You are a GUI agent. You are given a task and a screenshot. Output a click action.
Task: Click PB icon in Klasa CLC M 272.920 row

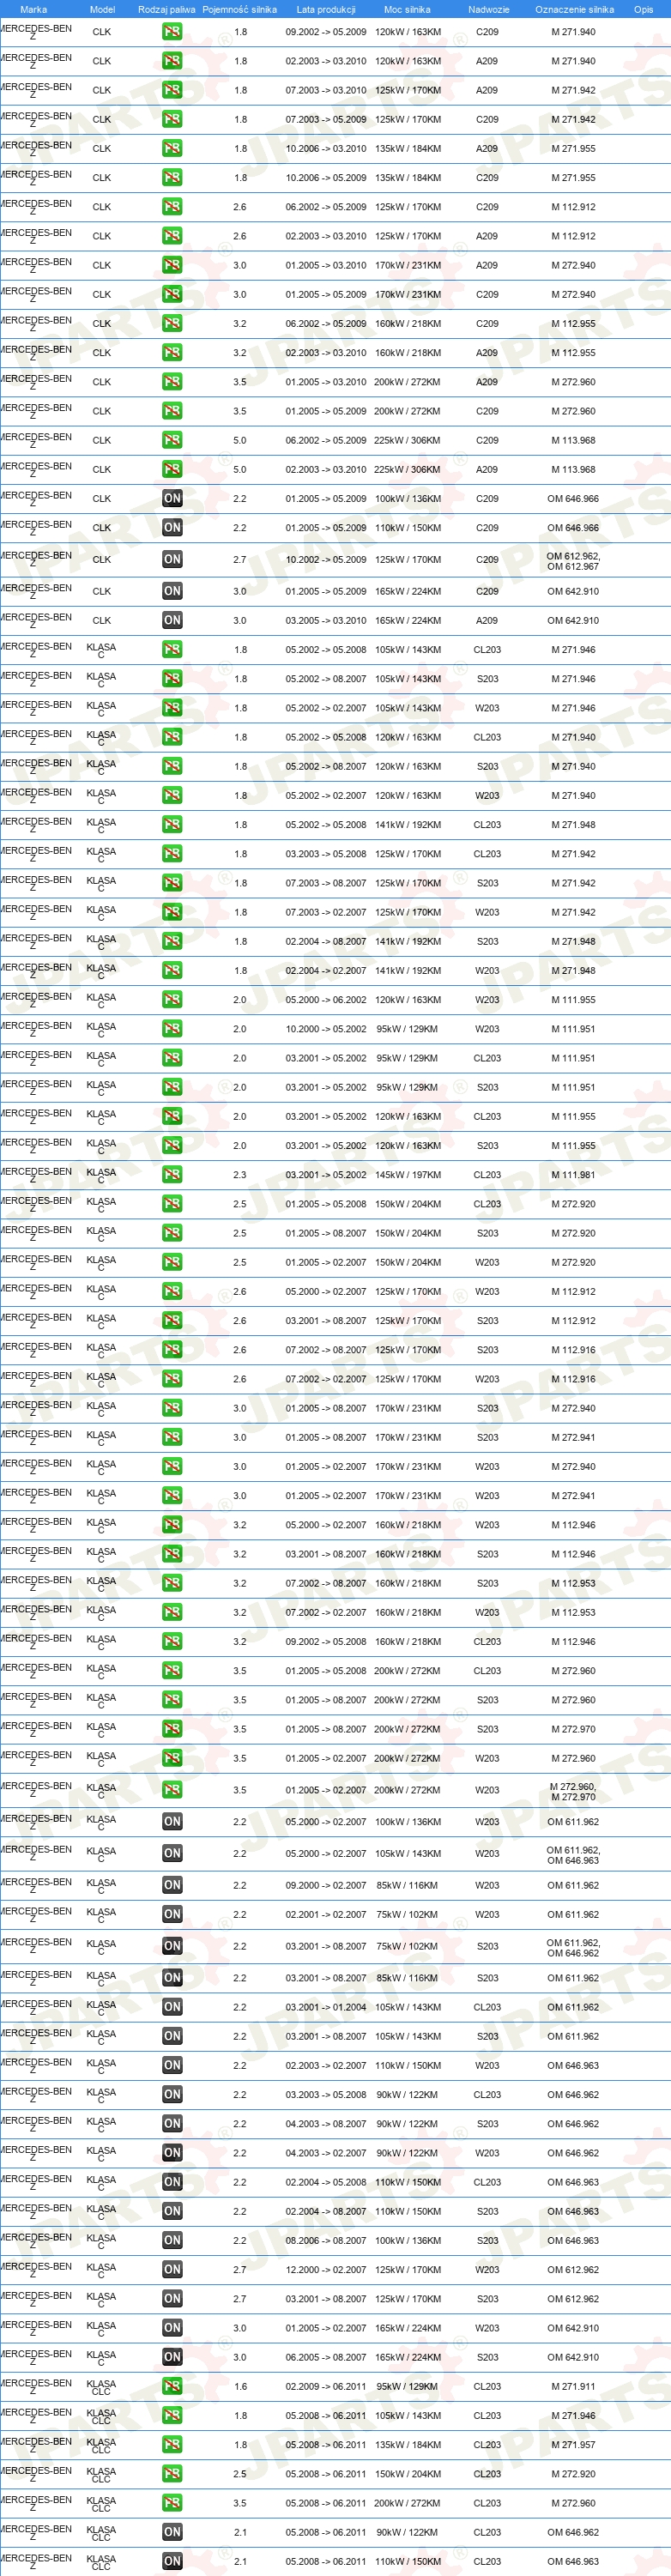(172, 2474)
